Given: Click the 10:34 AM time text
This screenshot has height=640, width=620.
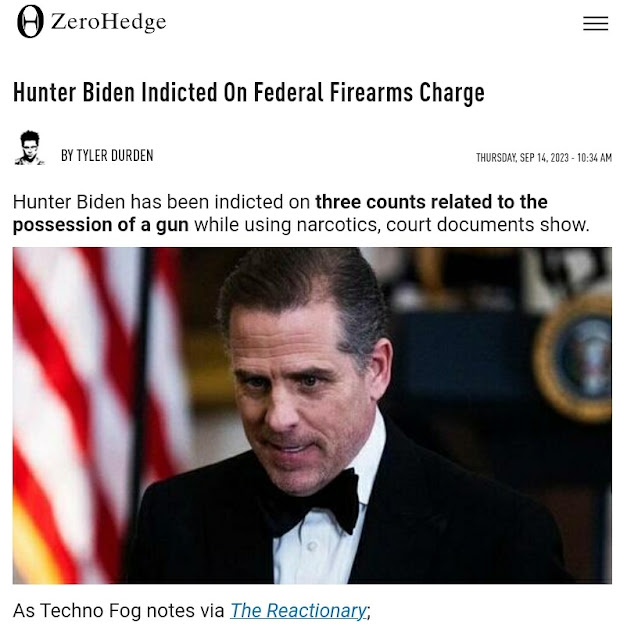Looking at the screenshot, I should click(594, 158).
